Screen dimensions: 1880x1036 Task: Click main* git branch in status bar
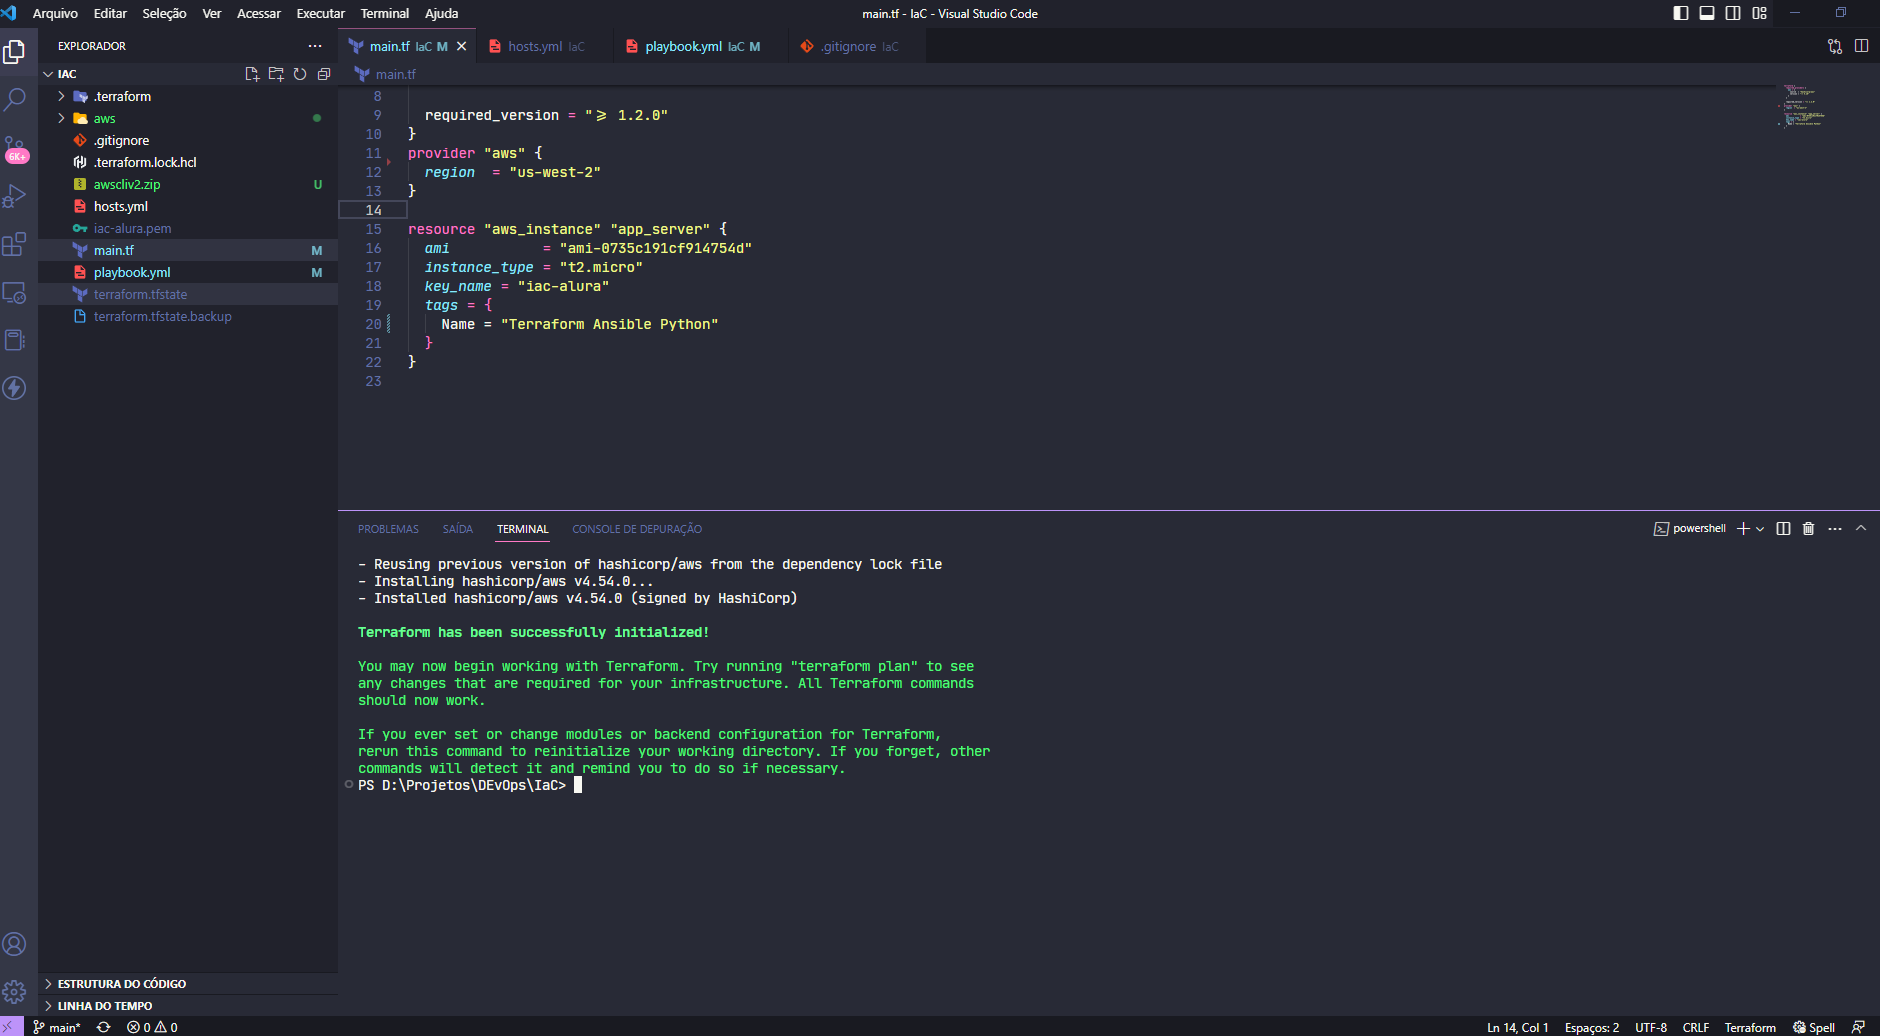(x=57, y=1027)
